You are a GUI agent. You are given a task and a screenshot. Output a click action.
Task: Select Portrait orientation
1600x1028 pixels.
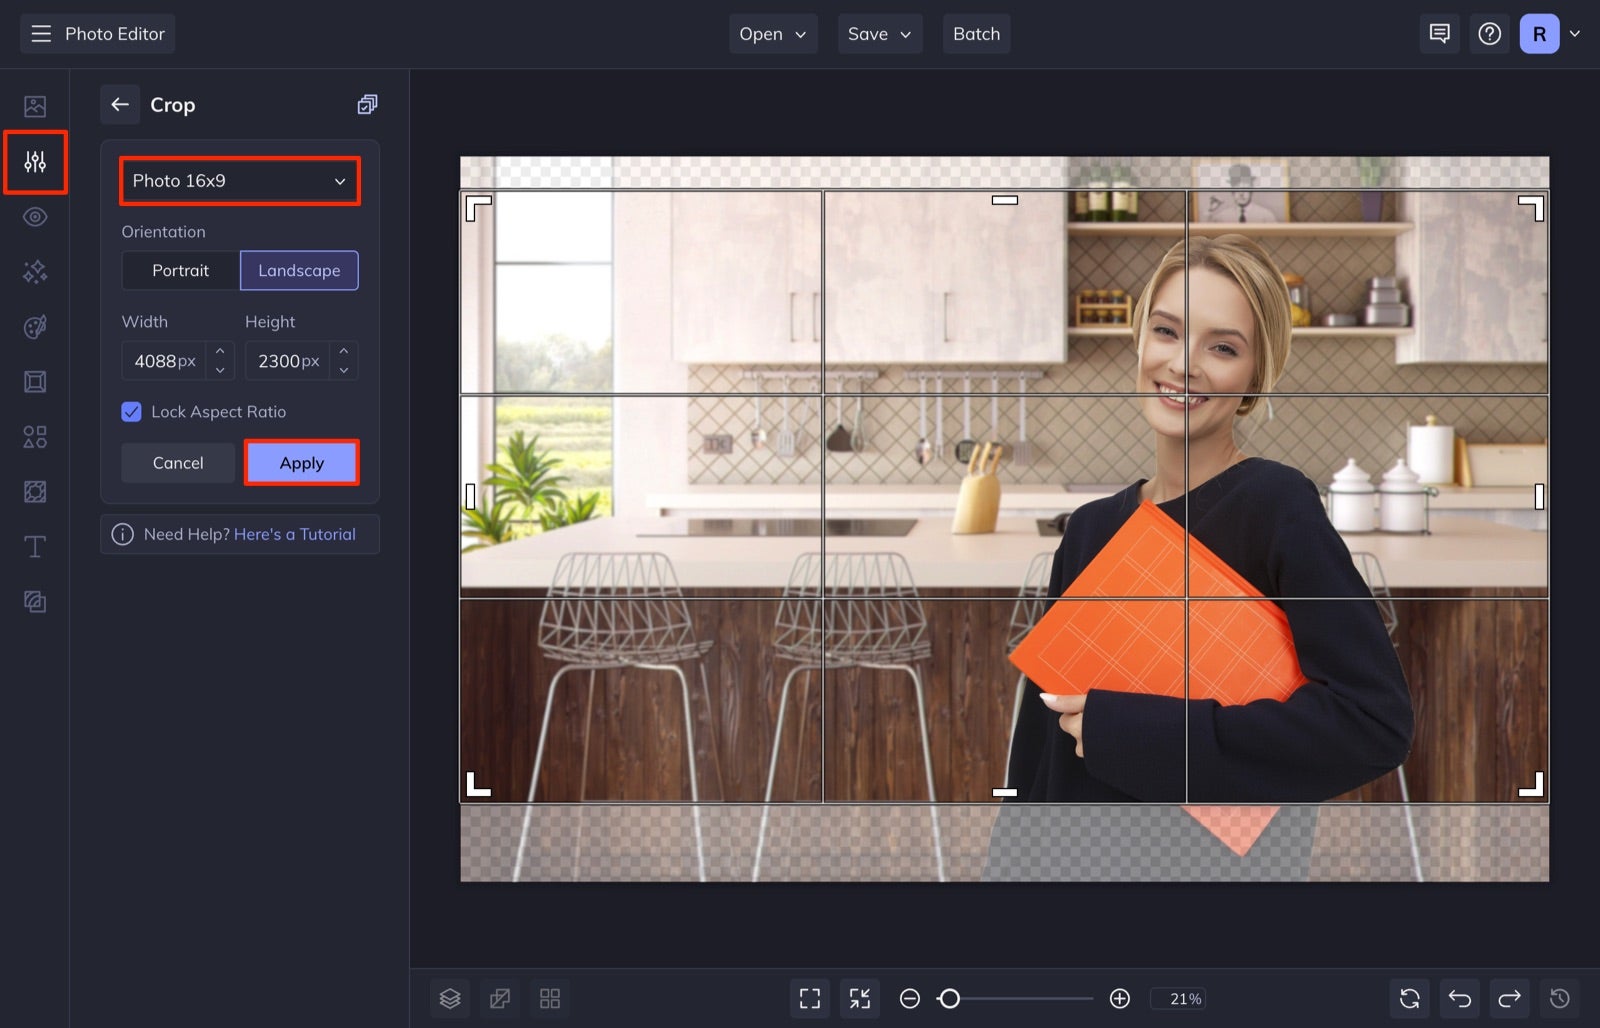[180, 270]
